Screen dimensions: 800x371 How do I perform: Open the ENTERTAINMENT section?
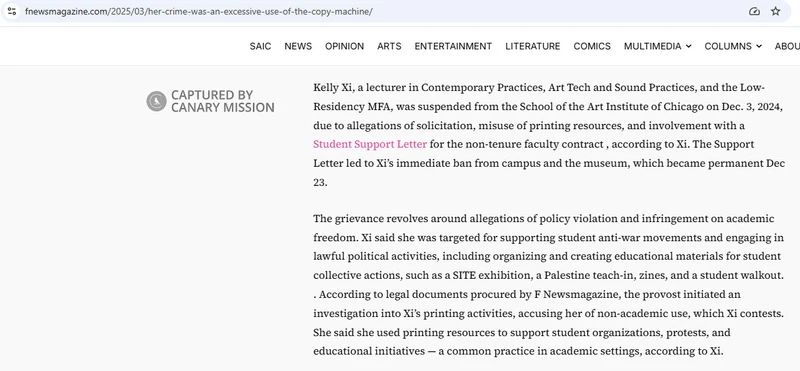pyautogui.click(x=453, y=46)
